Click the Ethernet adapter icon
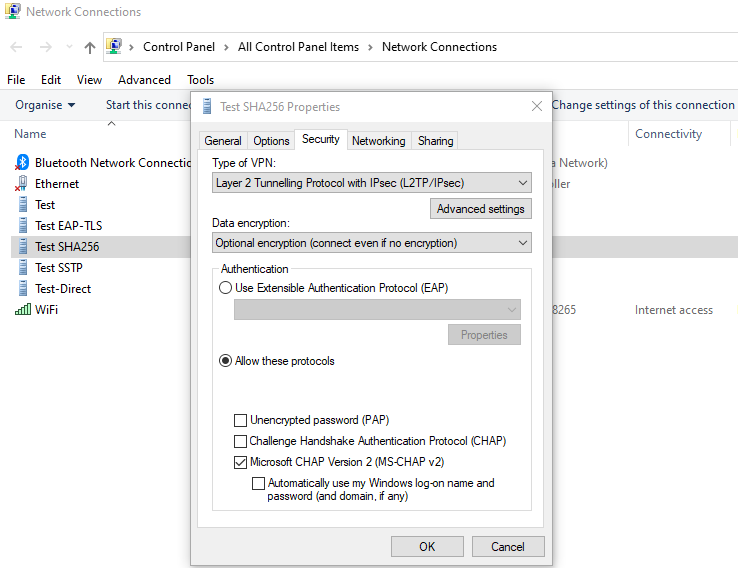This screenshot has width=738, height=568. tap(21, 183)
